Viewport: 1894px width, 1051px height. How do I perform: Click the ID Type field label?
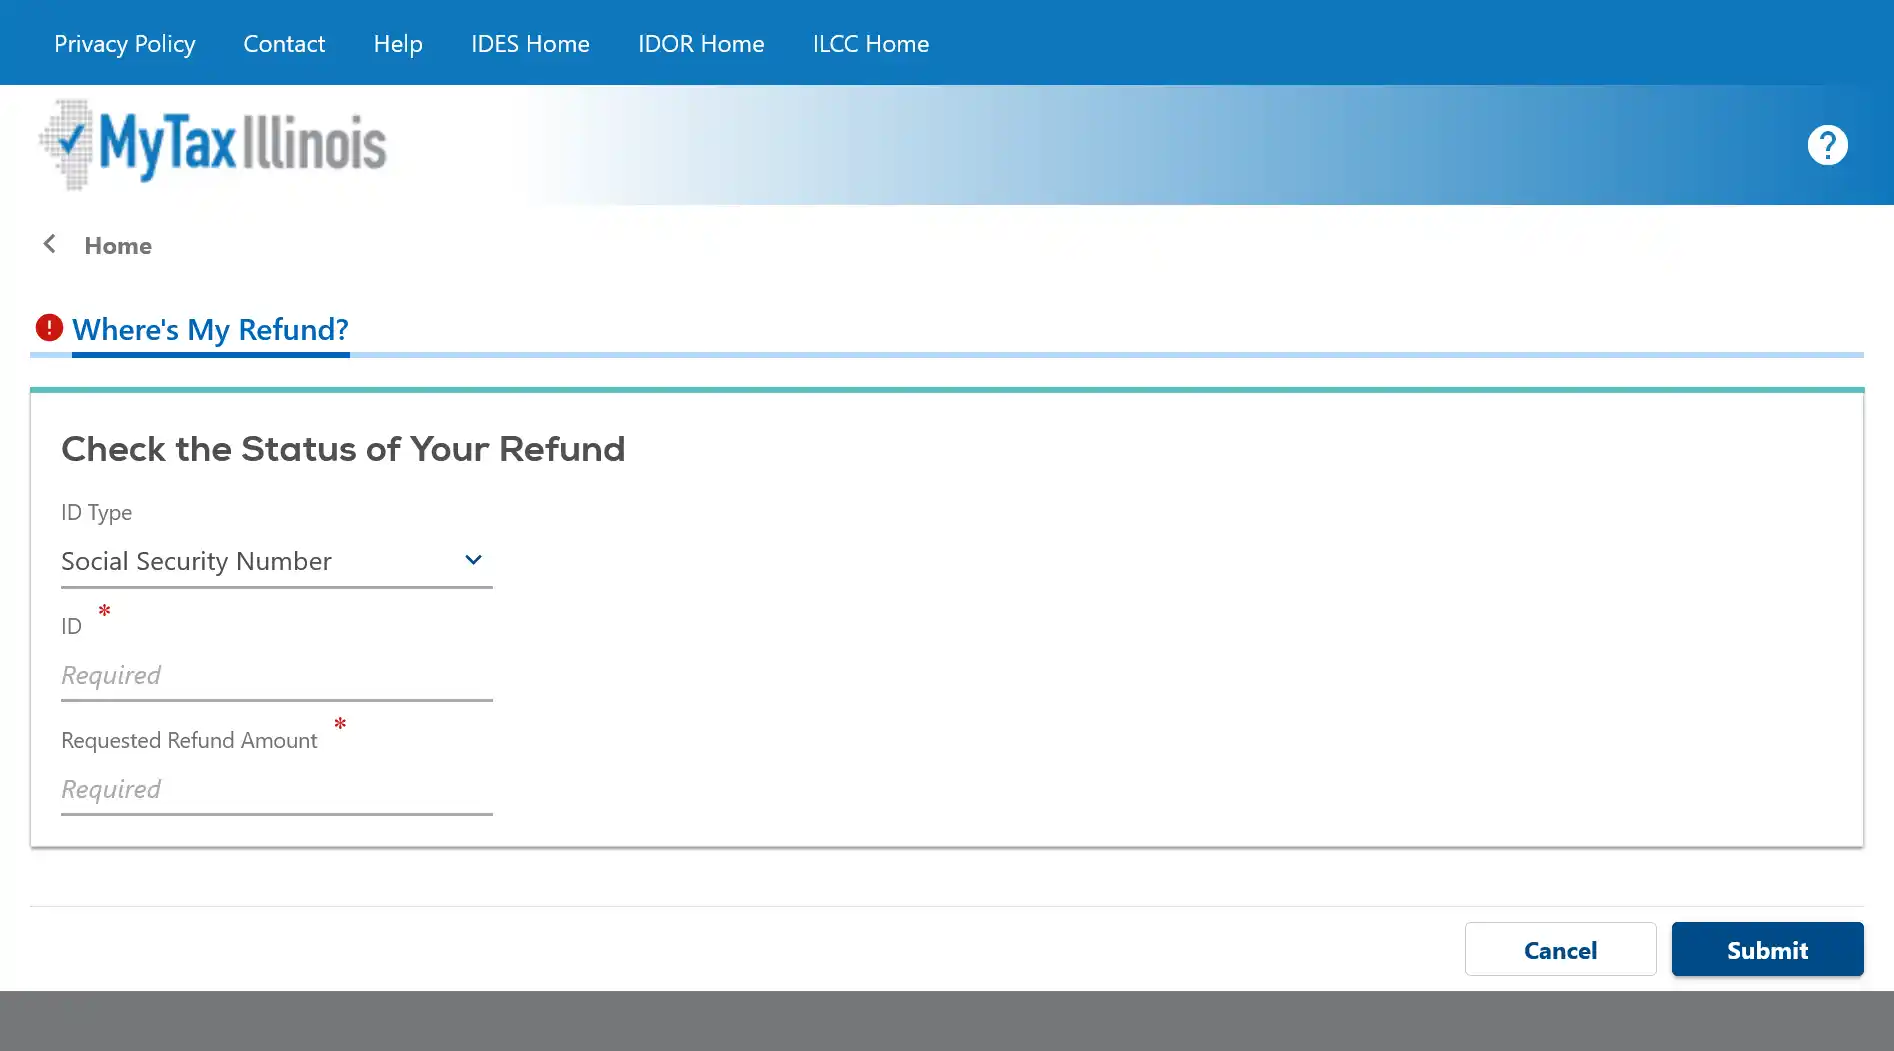96,512
